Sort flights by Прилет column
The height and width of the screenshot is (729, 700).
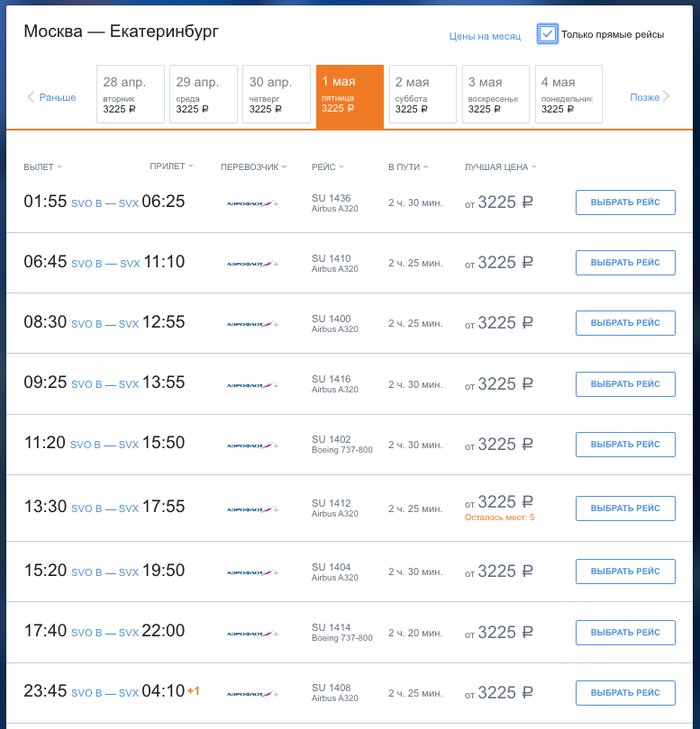(x=171, y=166)
